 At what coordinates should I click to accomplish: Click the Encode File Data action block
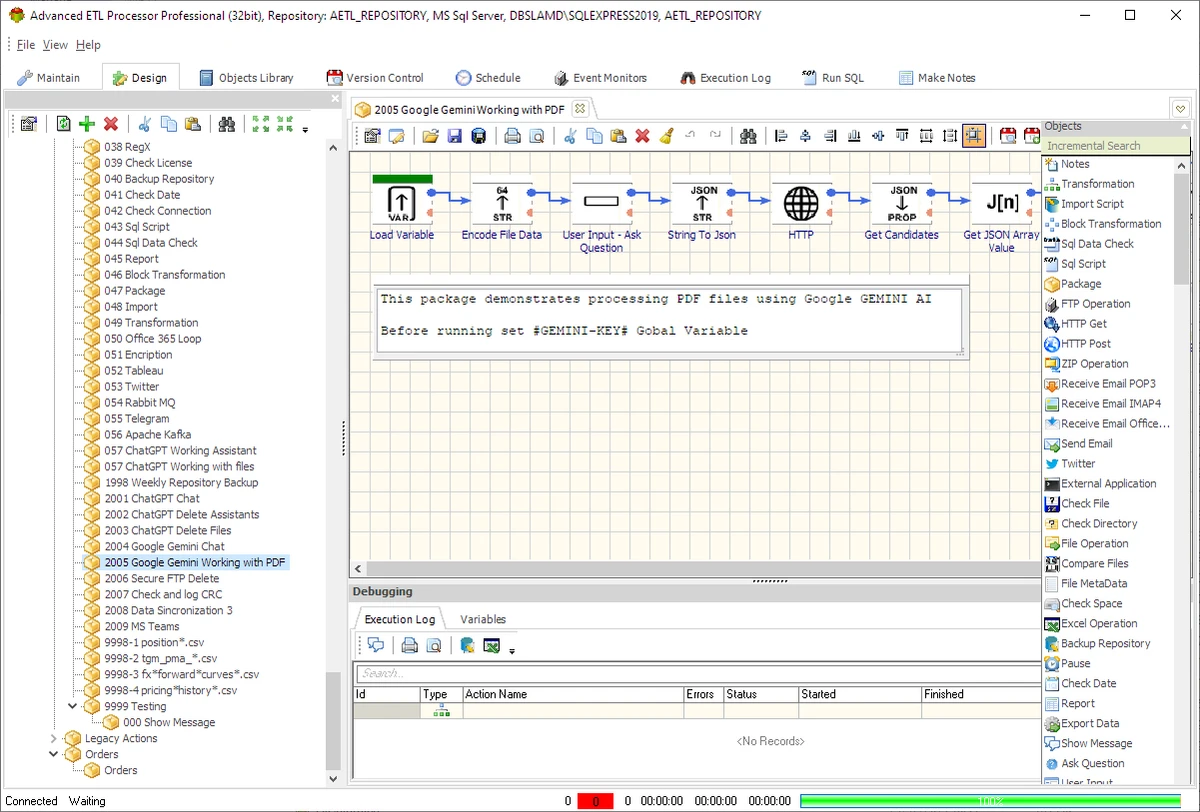(501, 203)
